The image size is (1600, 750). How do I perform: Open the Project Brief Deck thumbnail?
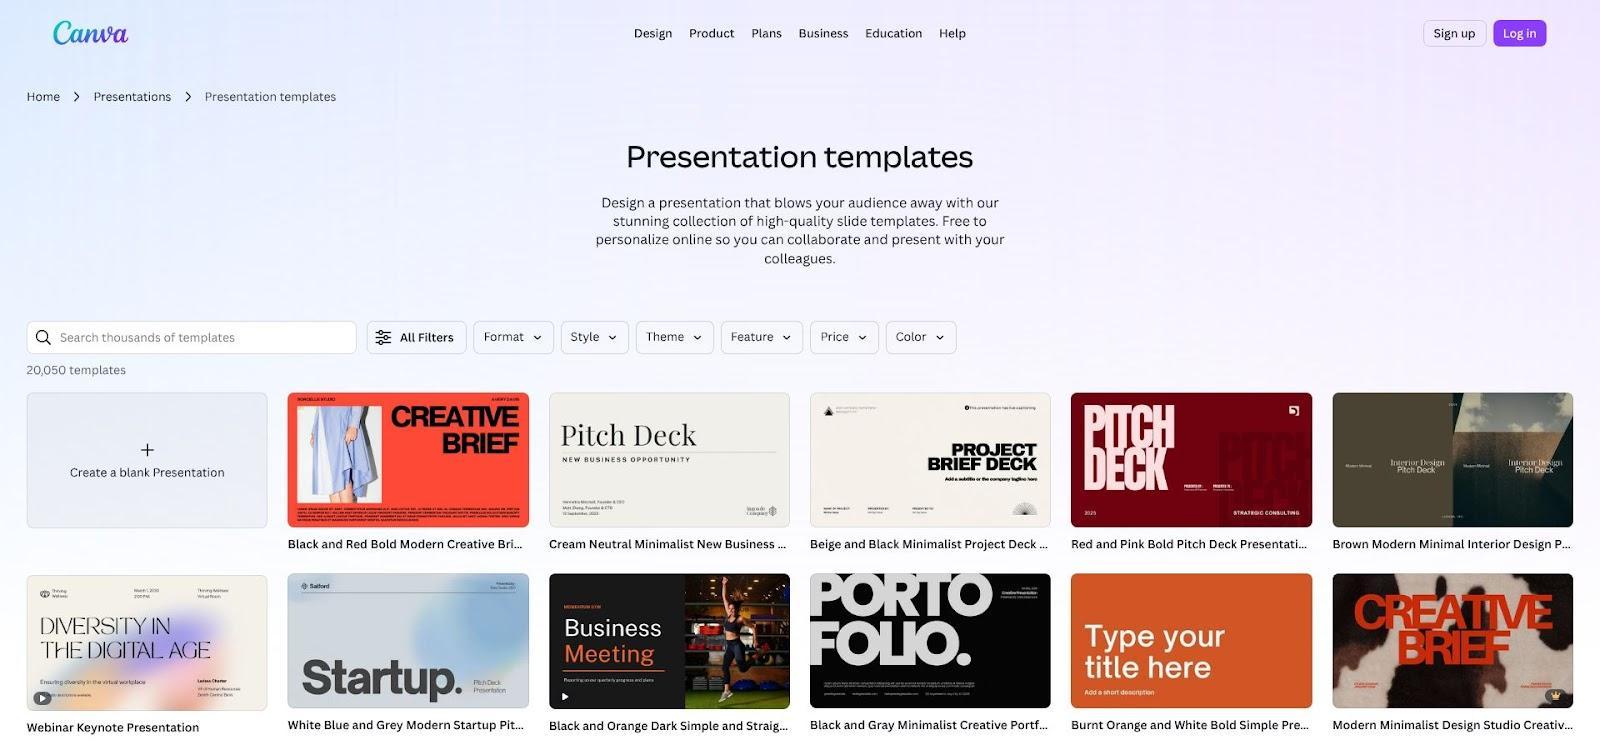tap(930, 460)
